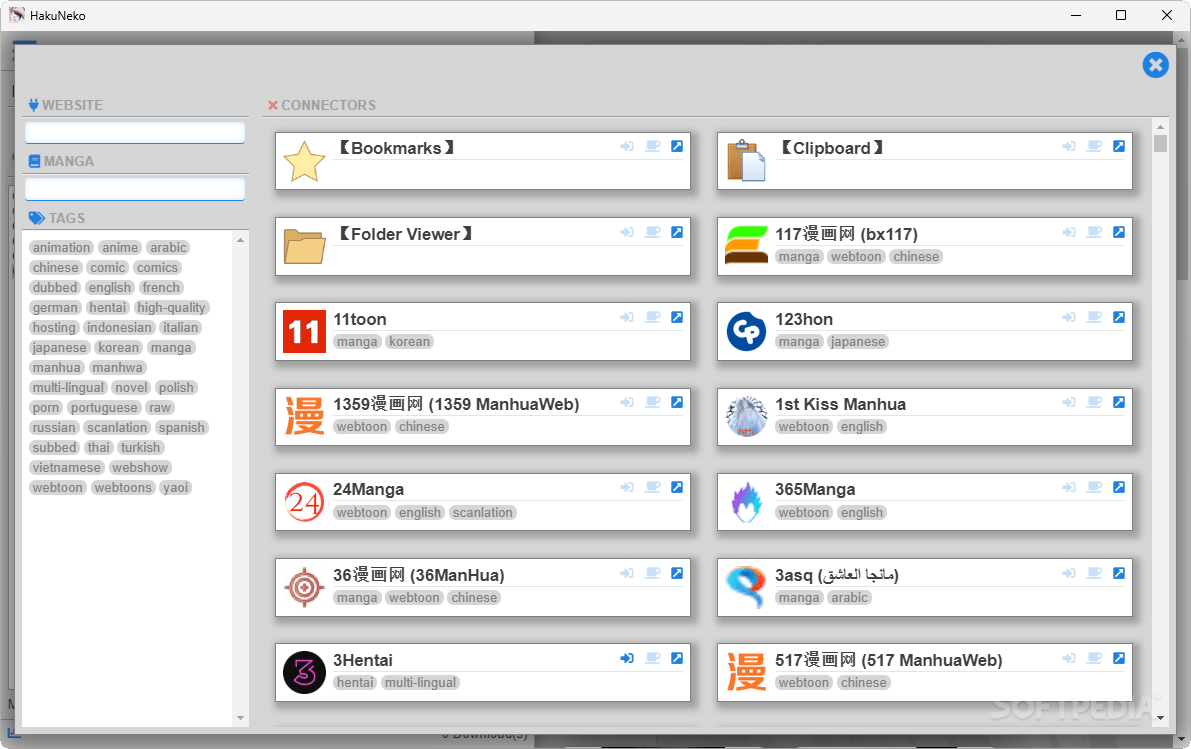Image resolution: width=1191 pixels, height=749 pixels.
Task: Filter by the scanlation tag in tags list
Action: (x=117, y=428)
